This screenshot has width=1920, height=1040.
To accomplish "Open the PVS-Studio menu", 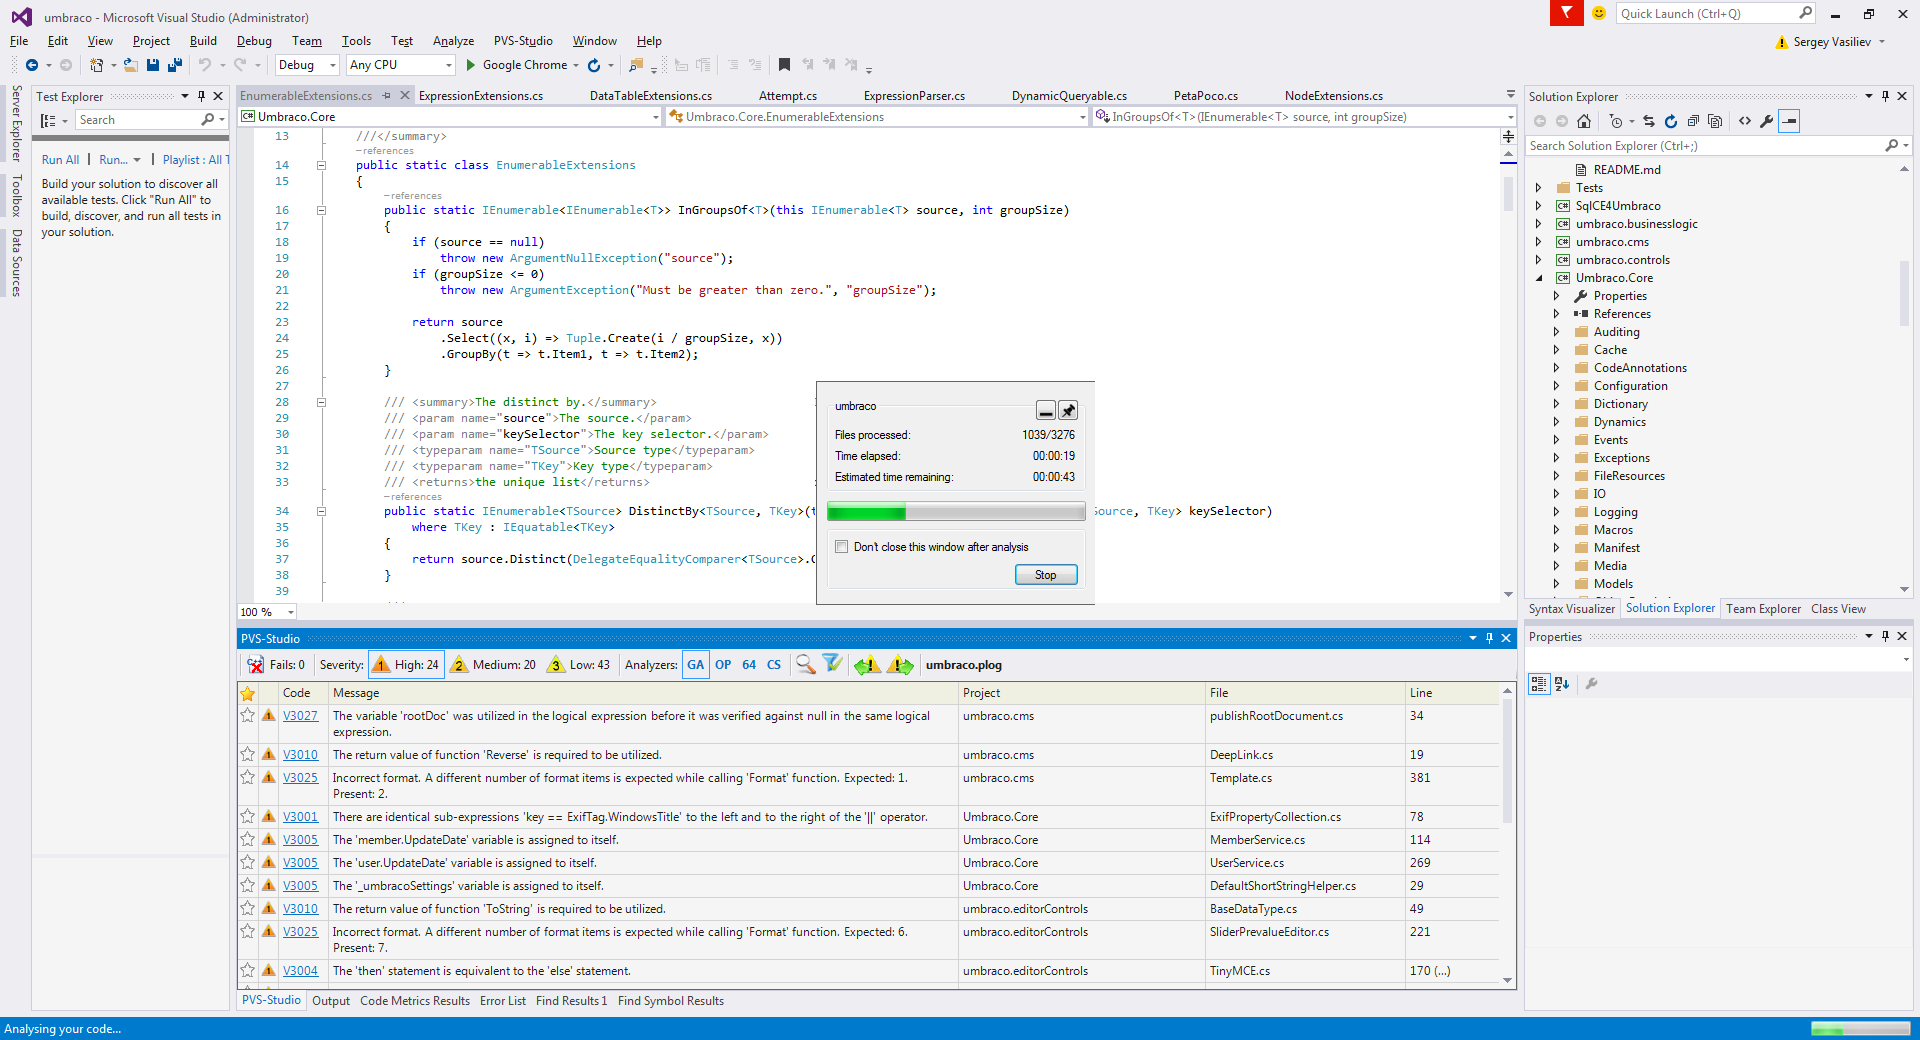I will (523, 41).
